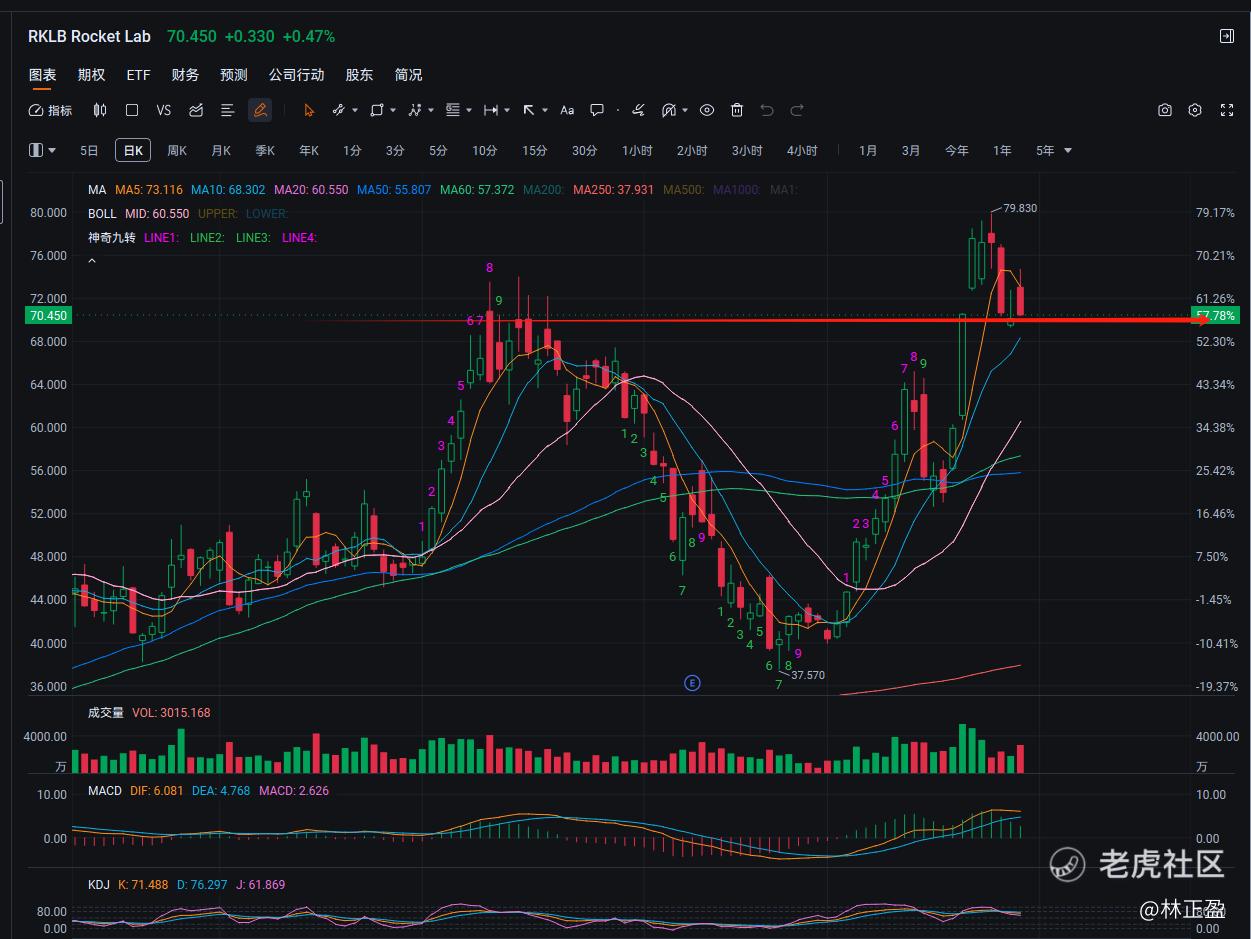Open the 公司行动 tab
This screenshot has height=939, width=1251.
coord(296,75)
